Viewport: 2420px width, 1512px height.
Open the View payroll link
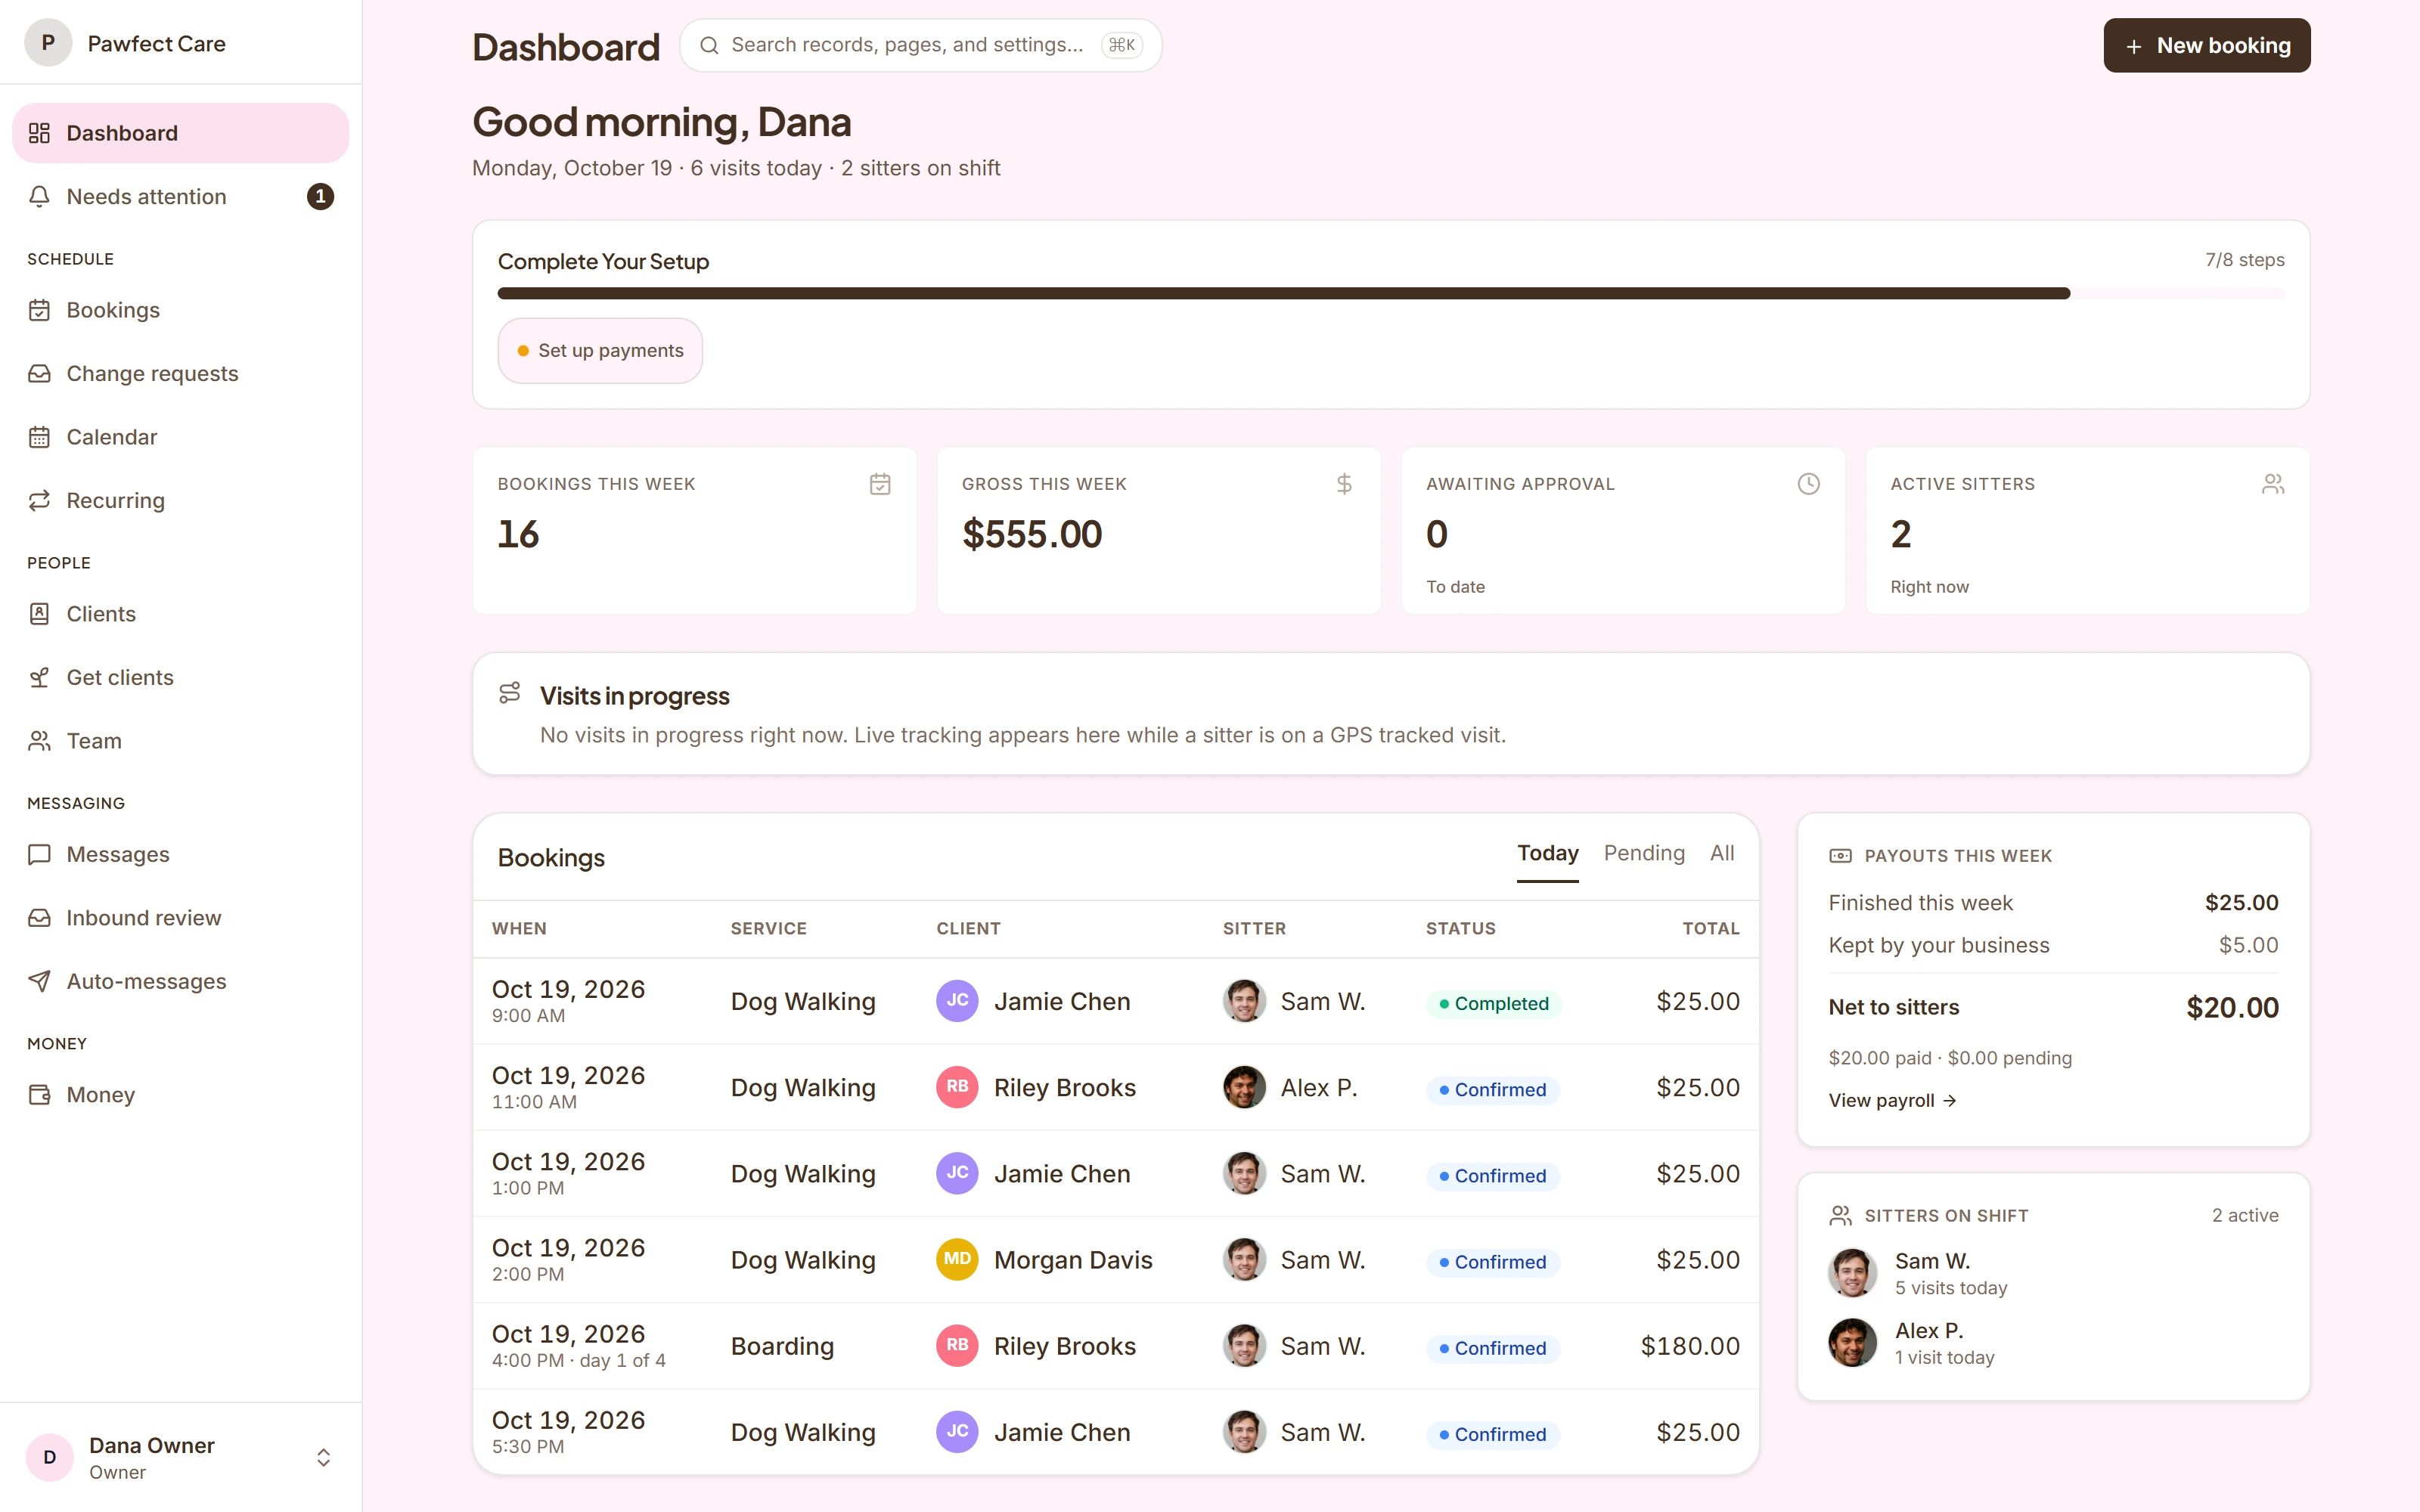pyautogui.click(x=1892, y=1100)
